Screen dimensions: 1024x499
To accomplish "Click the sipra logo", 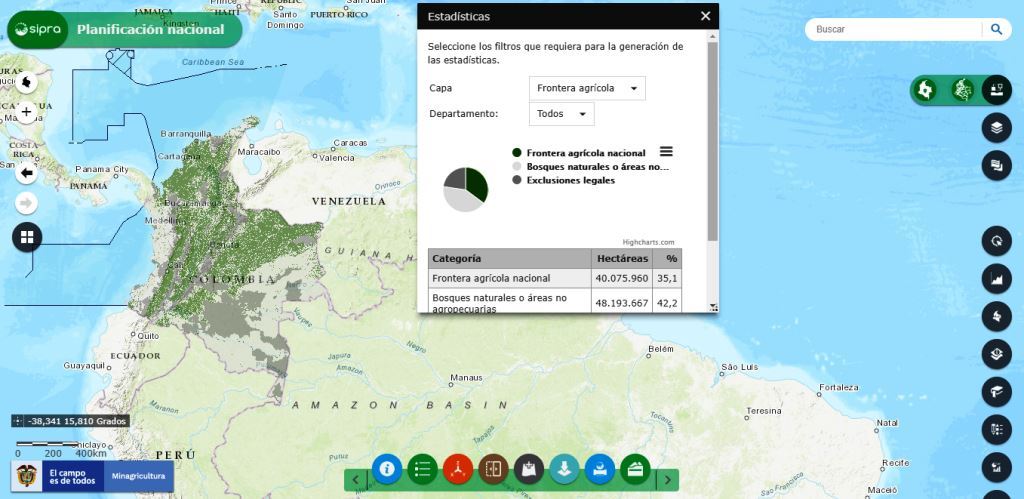I will [x=38, y=29].
